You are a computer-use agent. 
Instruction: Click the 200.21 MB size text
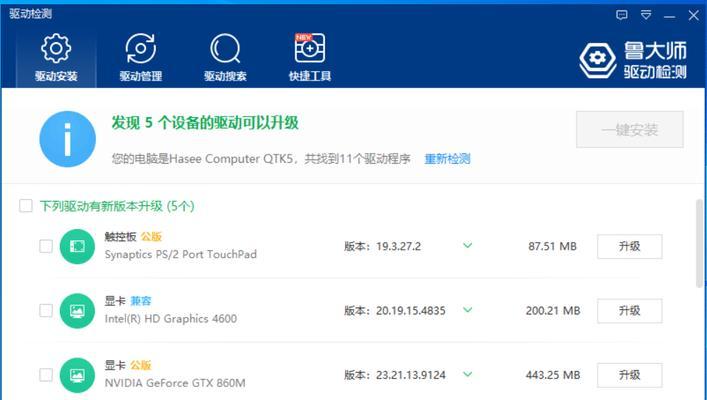(x=553, y=311)
